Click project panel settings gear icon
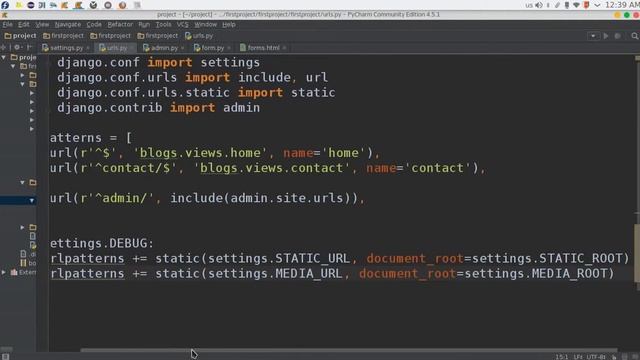640x360 pixels. (17, 47)
